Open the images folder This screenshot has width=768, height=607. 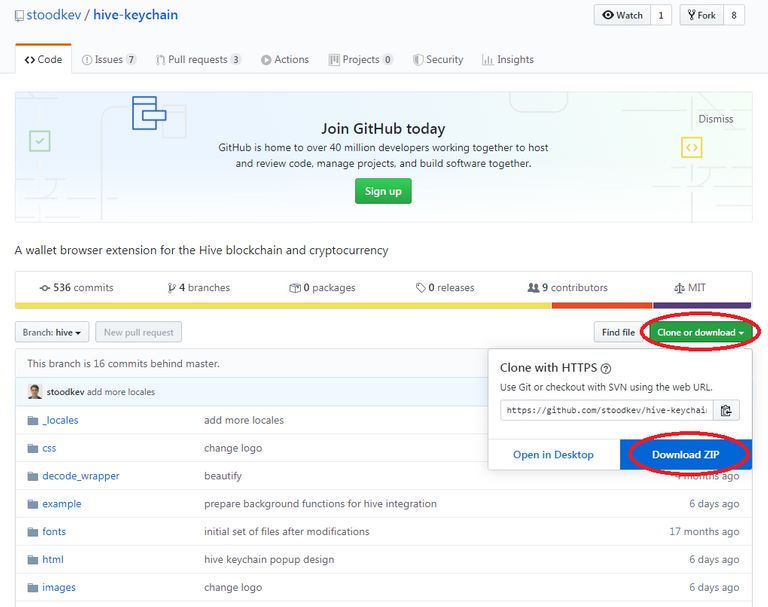[59, 587]
